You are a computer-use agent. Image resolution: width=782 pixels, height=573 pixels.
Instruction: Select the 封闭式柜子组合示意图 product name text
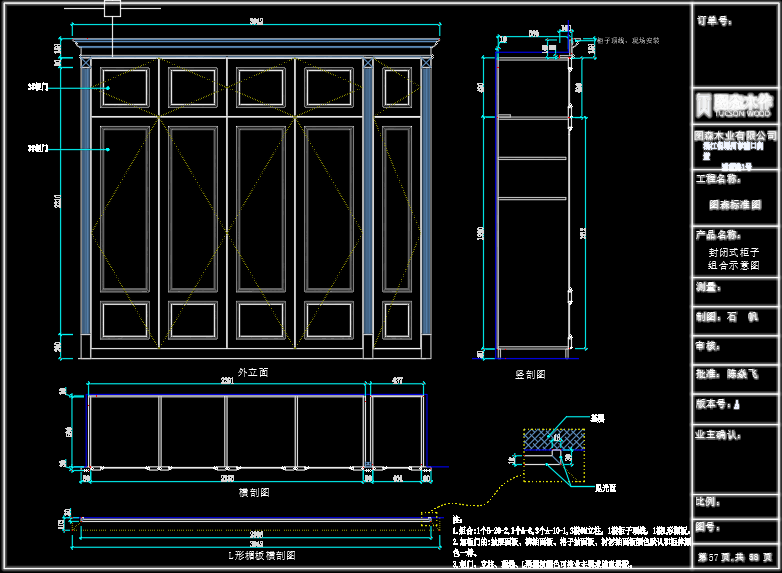(x=736, y=260)
